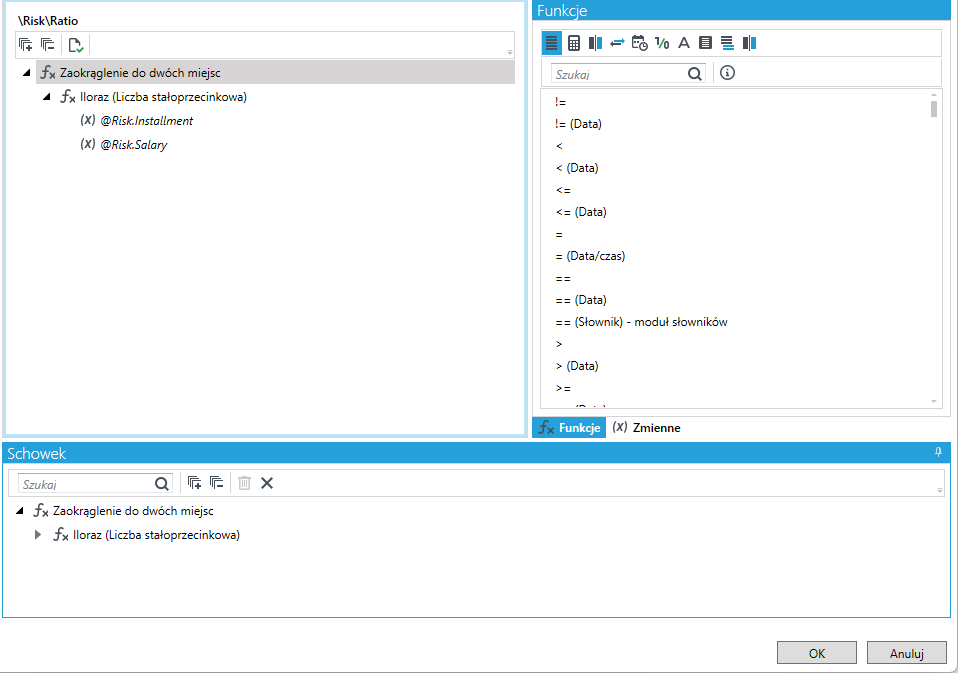Click the function list vertical scrollbar thumb
Image resolution: width=958 pixels, height=673 pixels.
click(934, 109)
